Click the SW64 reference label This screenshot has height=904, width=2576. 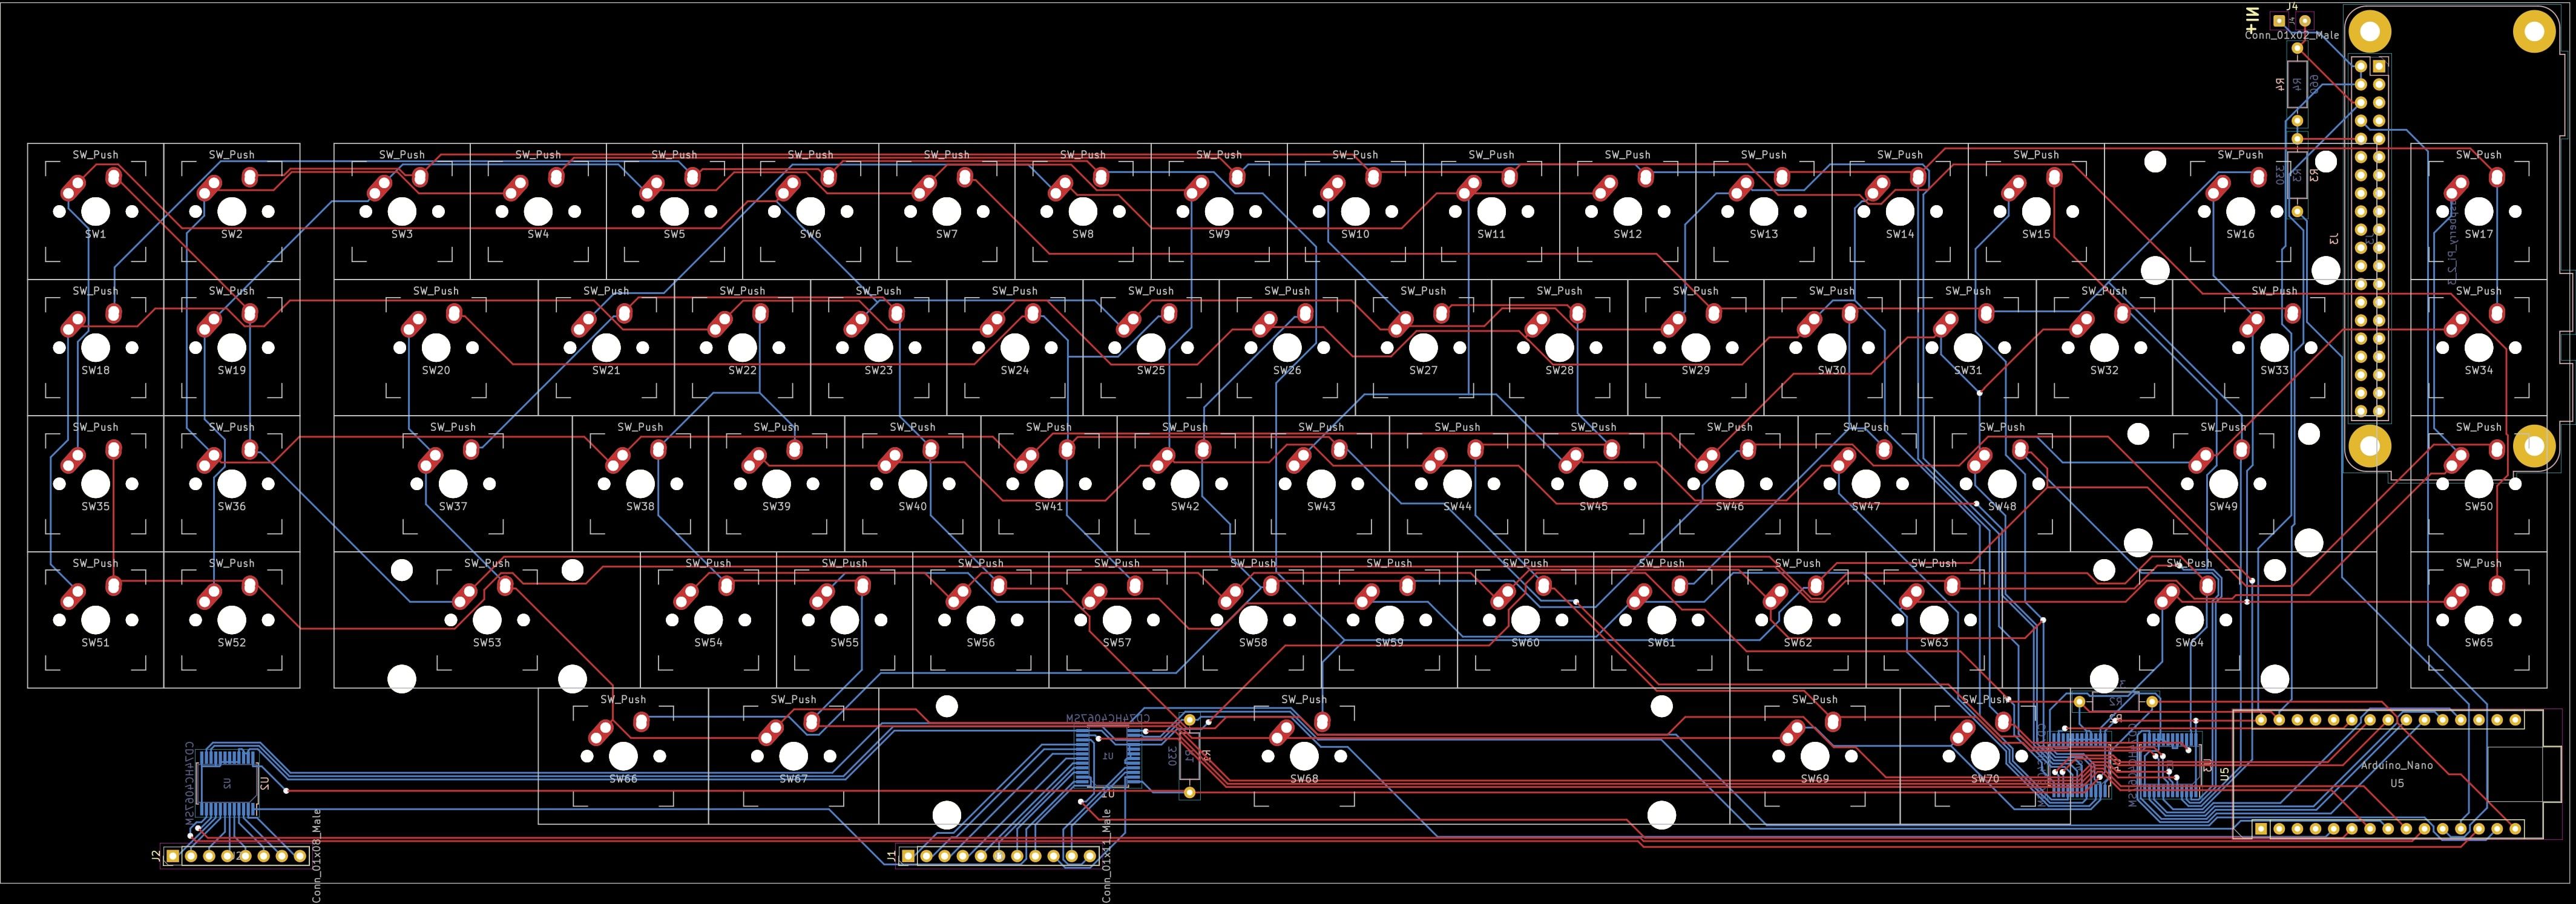[x=2189, y=642]
